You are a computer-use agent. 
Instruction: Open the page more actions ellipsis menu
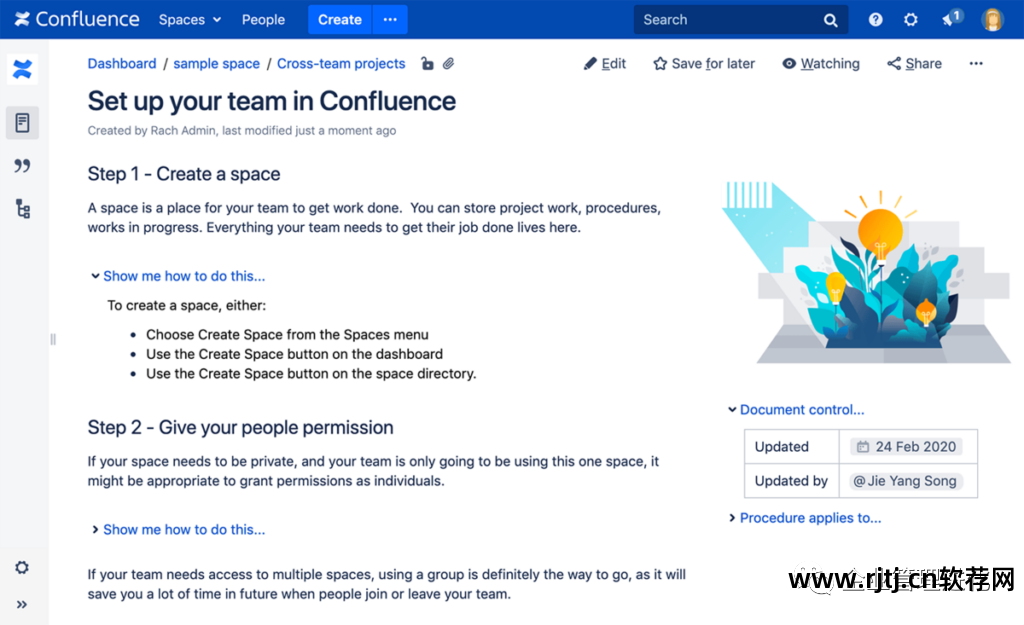click(x=976, y=63)
